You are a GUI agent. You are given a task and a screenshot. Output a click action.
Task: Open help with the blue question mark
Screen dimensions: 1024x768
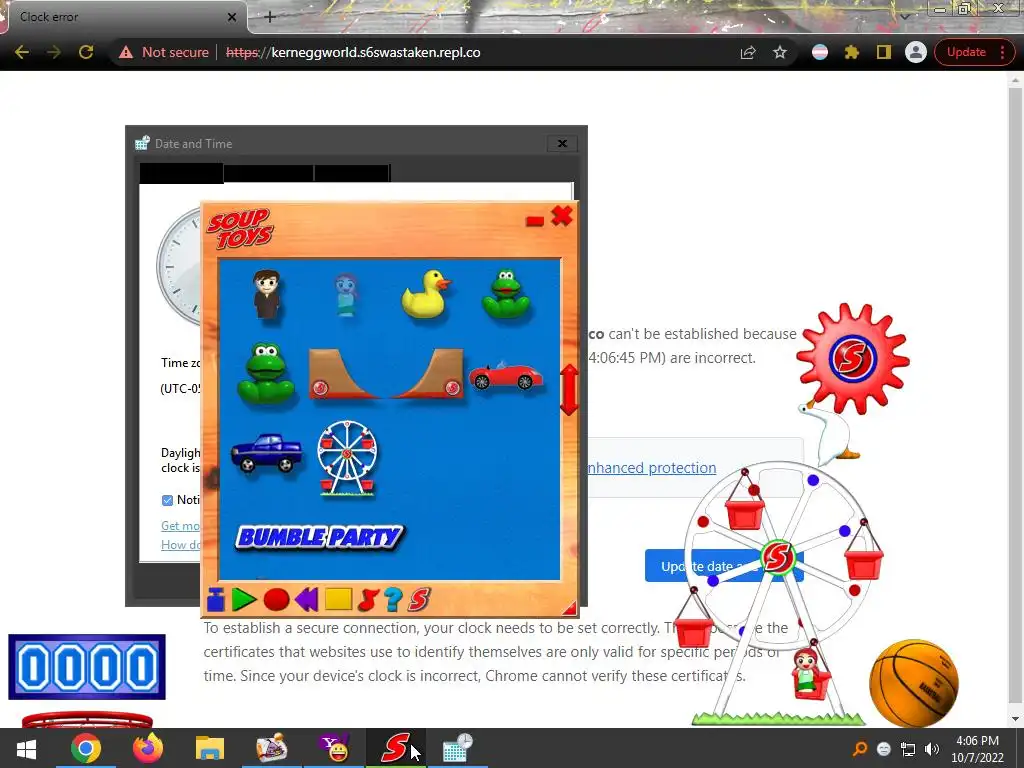(x=393, y=599)
